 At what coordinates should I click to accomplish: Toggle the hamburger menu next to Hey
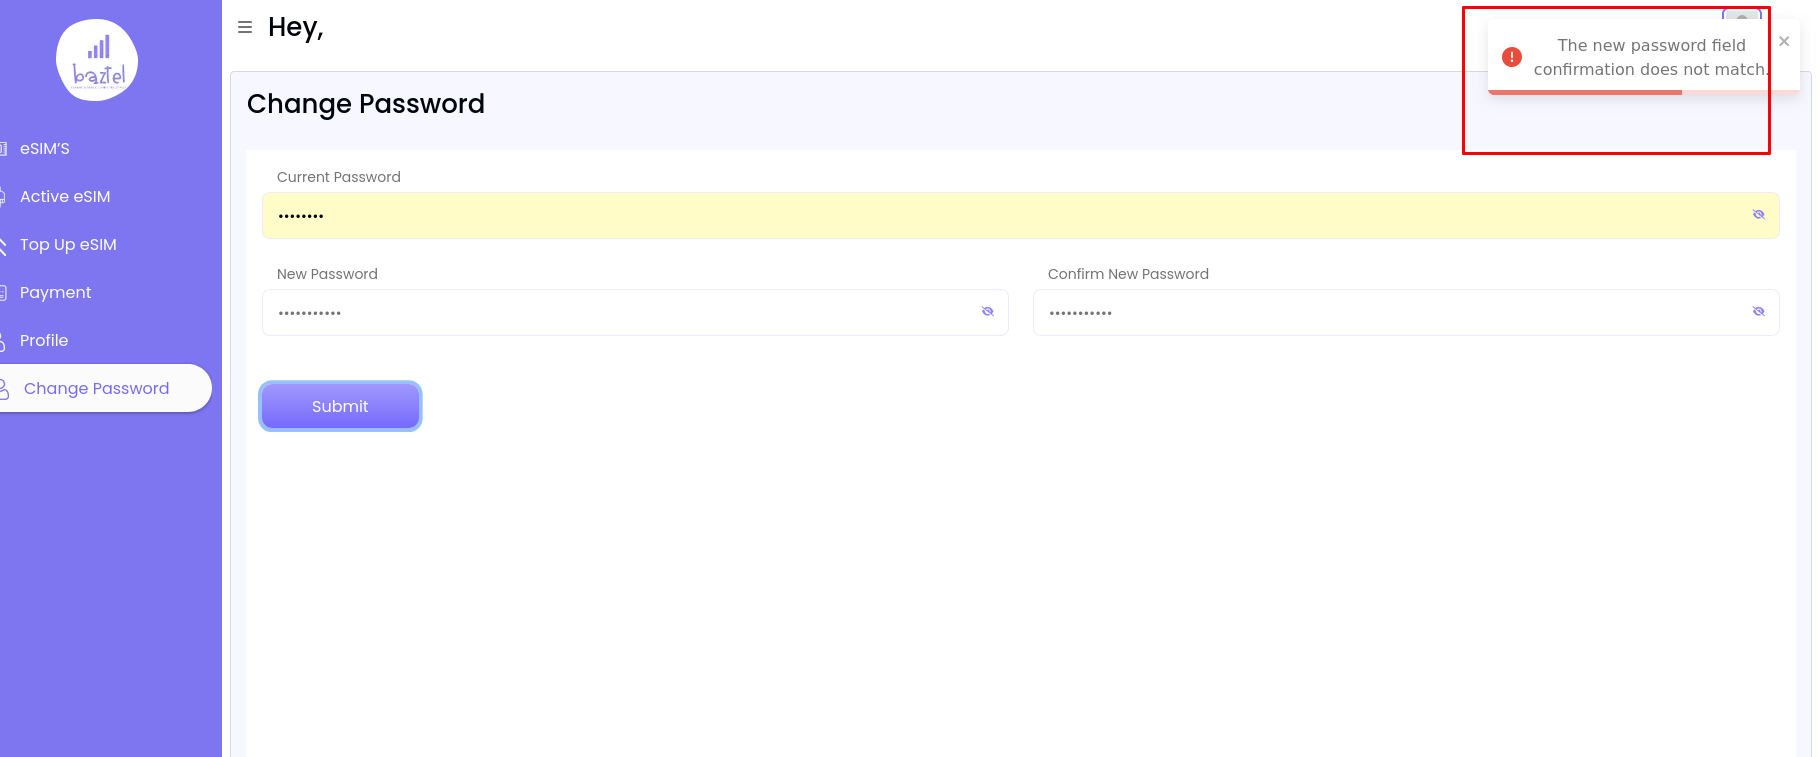coord(245,27)
